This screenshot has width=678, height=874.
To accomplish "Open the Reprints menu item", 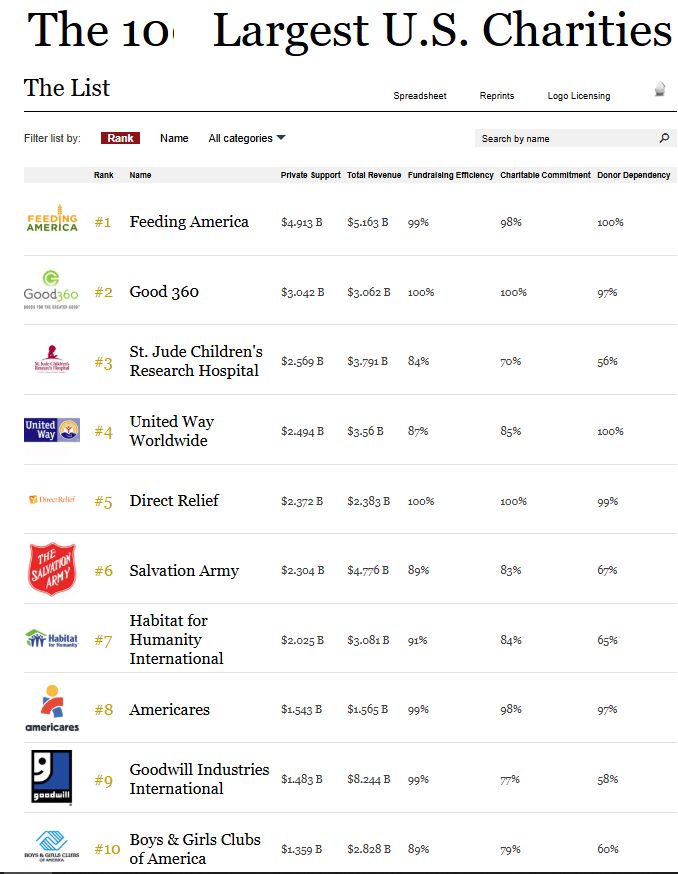I will tap(497, 96).
